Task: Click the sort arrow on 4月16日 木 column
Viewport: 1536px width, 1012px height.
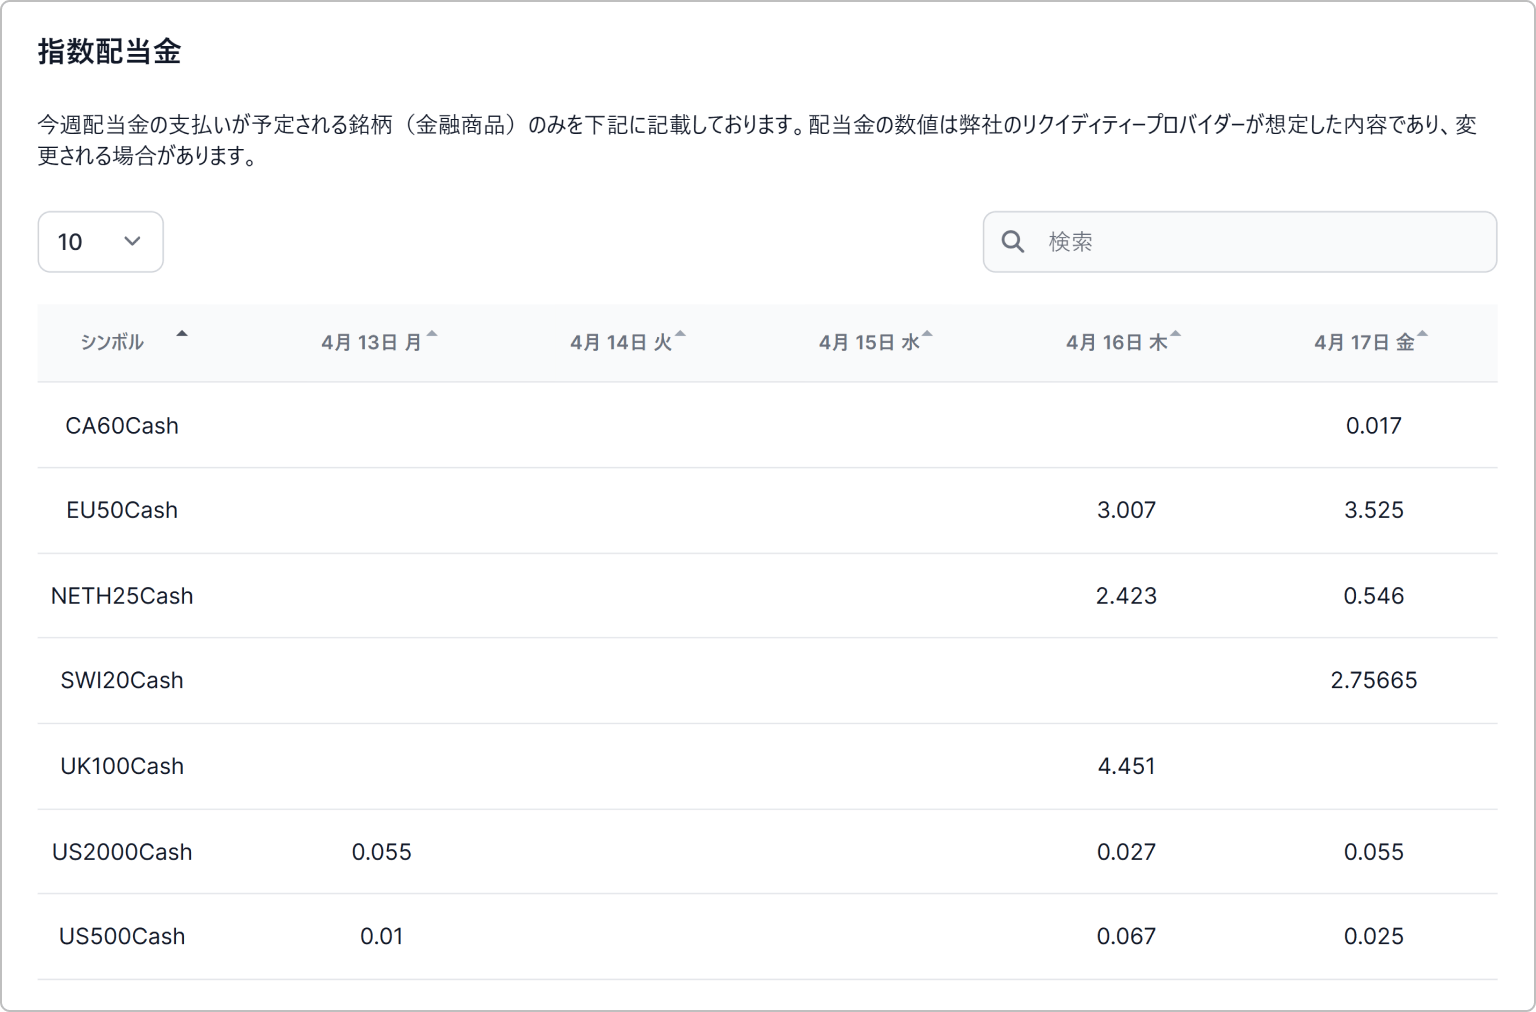Action: pyautogui.click(x=1176, y=335)
